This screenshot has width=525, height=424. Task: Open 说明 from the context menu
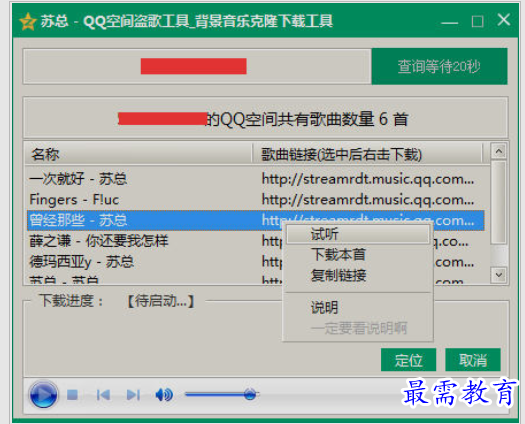[x=358, y=307]
